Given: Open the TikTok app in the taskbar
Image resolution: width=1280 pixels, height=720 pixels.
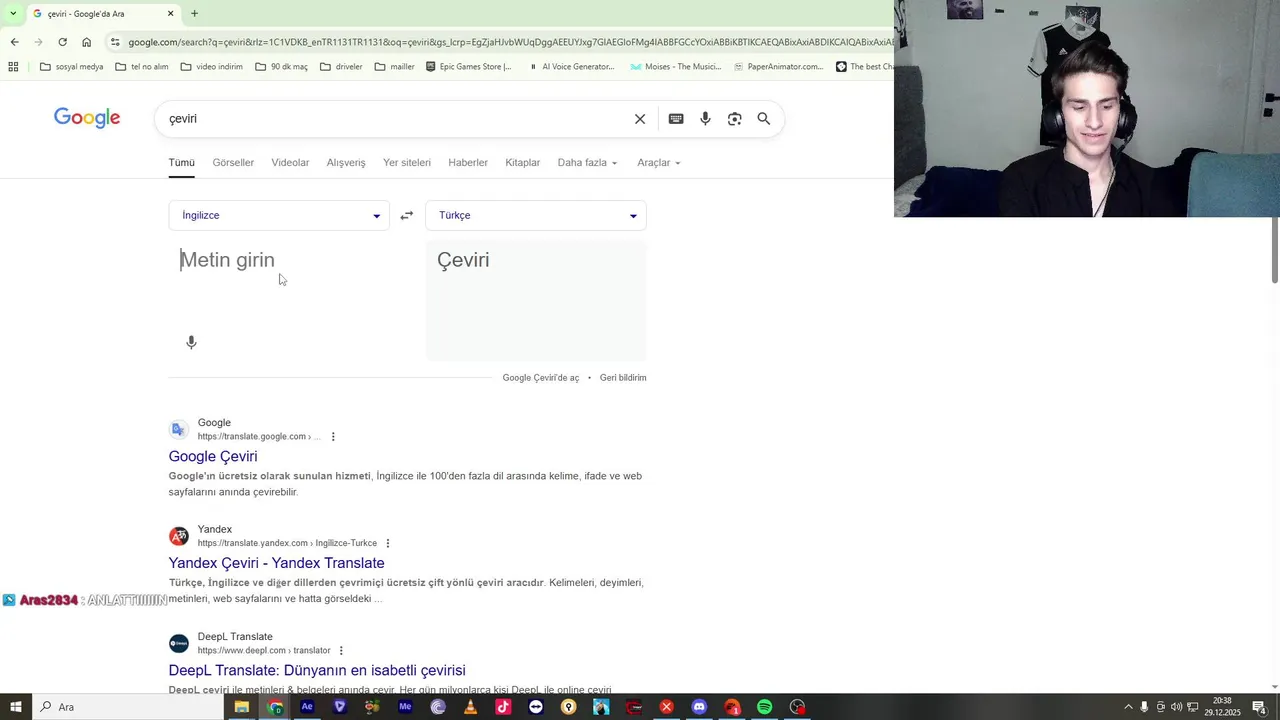Looking at the screenshot, I should (503, 707).
